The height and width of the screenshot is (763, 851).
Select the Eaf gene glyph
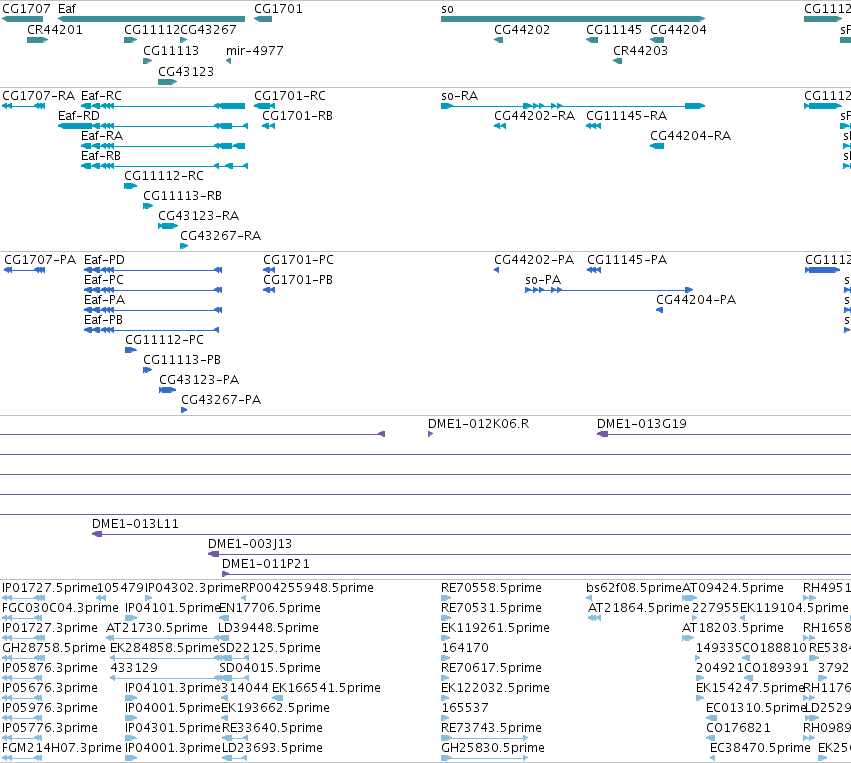[151, 19]
